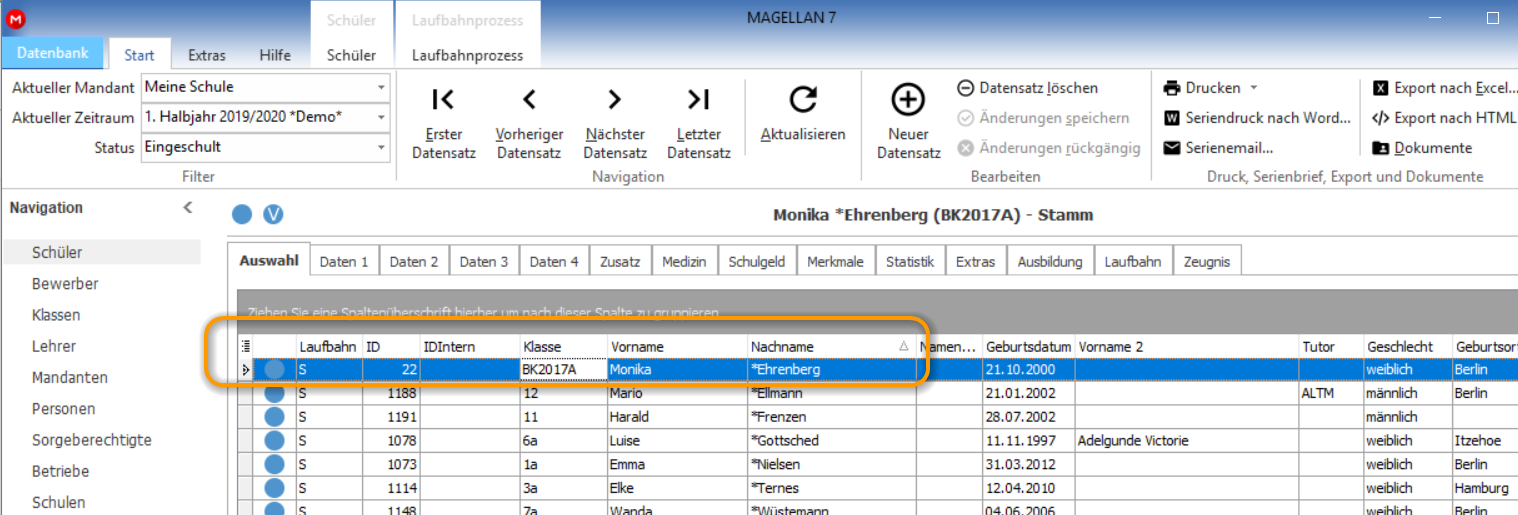1518x515 pixels.
Task: Switch to the Extras ribbon tab
Action: pyautogui.click(x=207, y=55)
